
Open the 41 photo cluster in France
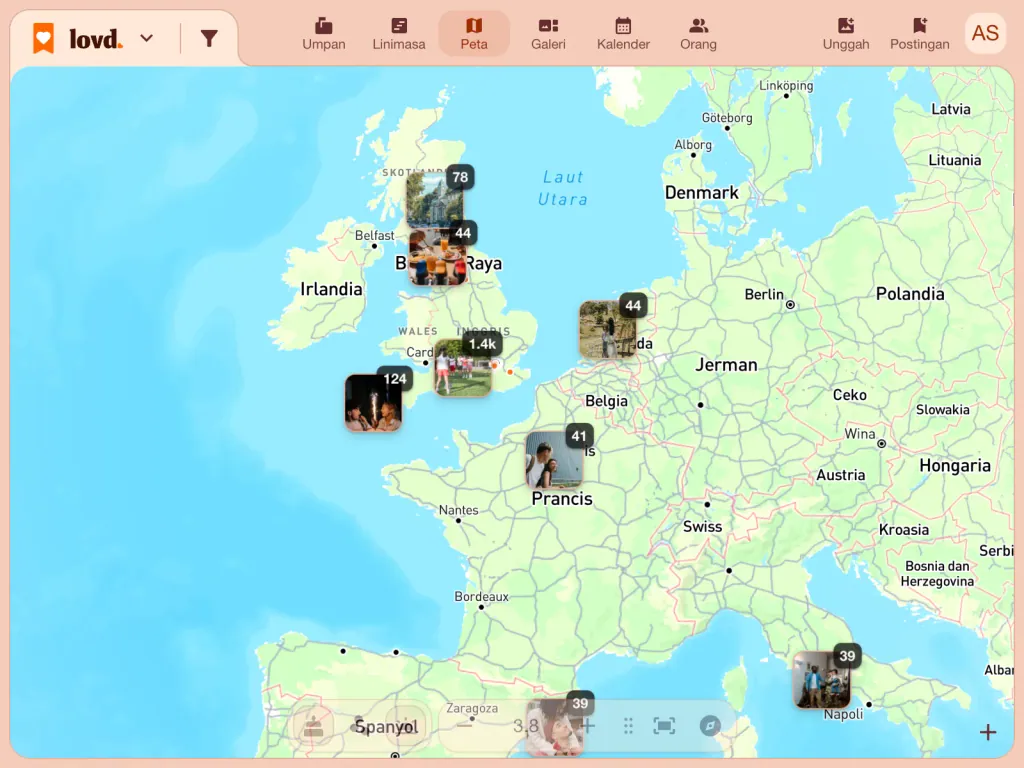pyautogui.click(x=554, y=460)
